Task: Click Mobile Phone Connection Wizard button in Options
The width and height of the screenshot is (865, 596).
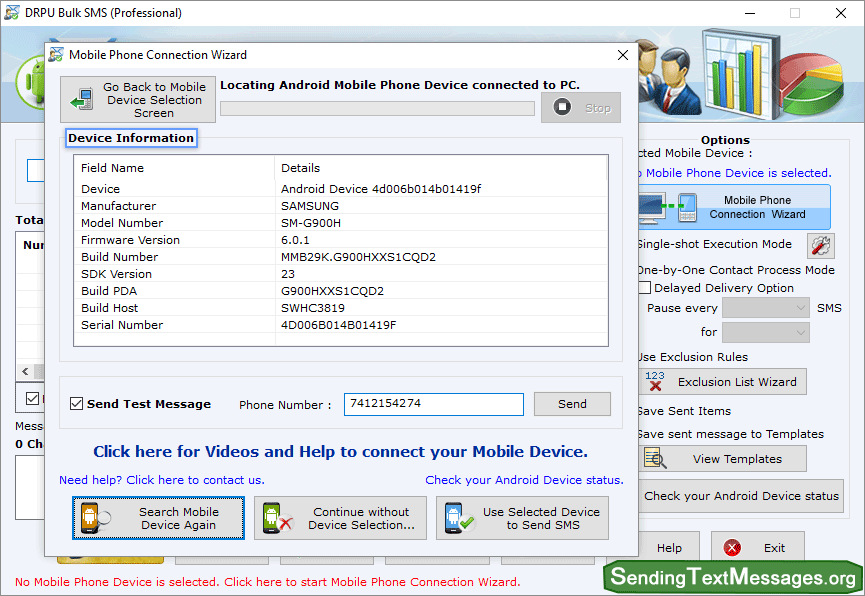Action: pyautogui.click(x=735, y=207)
